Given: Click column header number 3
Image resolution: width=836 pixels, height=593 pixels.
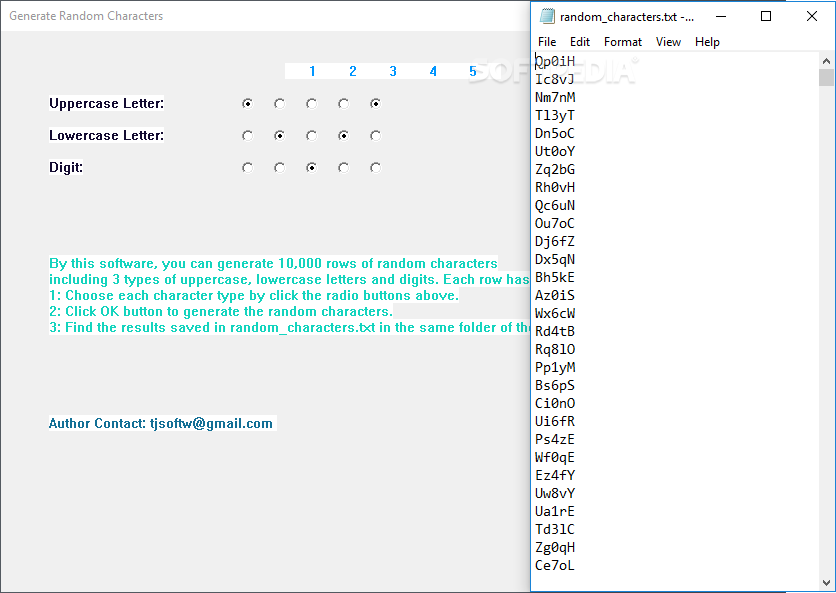Looking at the screenshot, I should pos(393,71).
